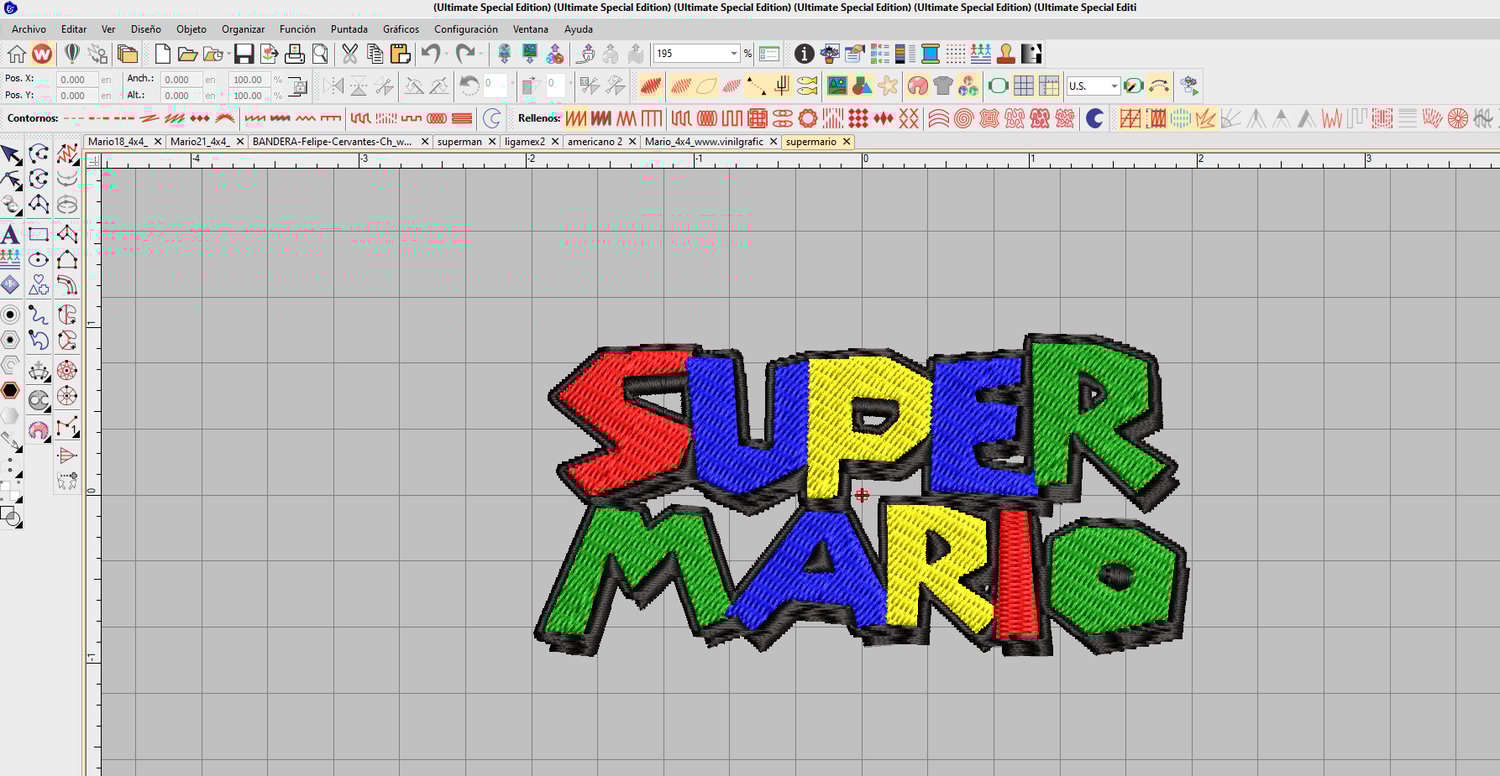Viewport: 1500px width, 776px height.
Task: Open the Puntada menu
Action: point(349,29)
